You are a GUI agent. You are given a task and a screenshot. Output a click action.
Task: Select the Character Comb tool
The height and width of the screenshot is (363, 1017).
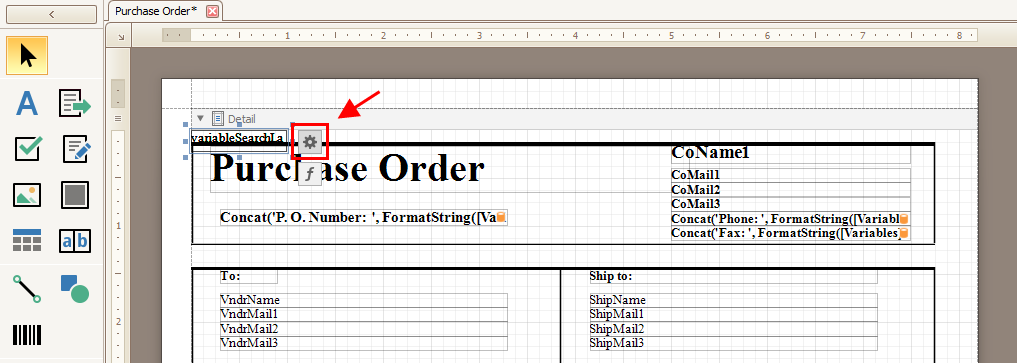tap(75, 240)
